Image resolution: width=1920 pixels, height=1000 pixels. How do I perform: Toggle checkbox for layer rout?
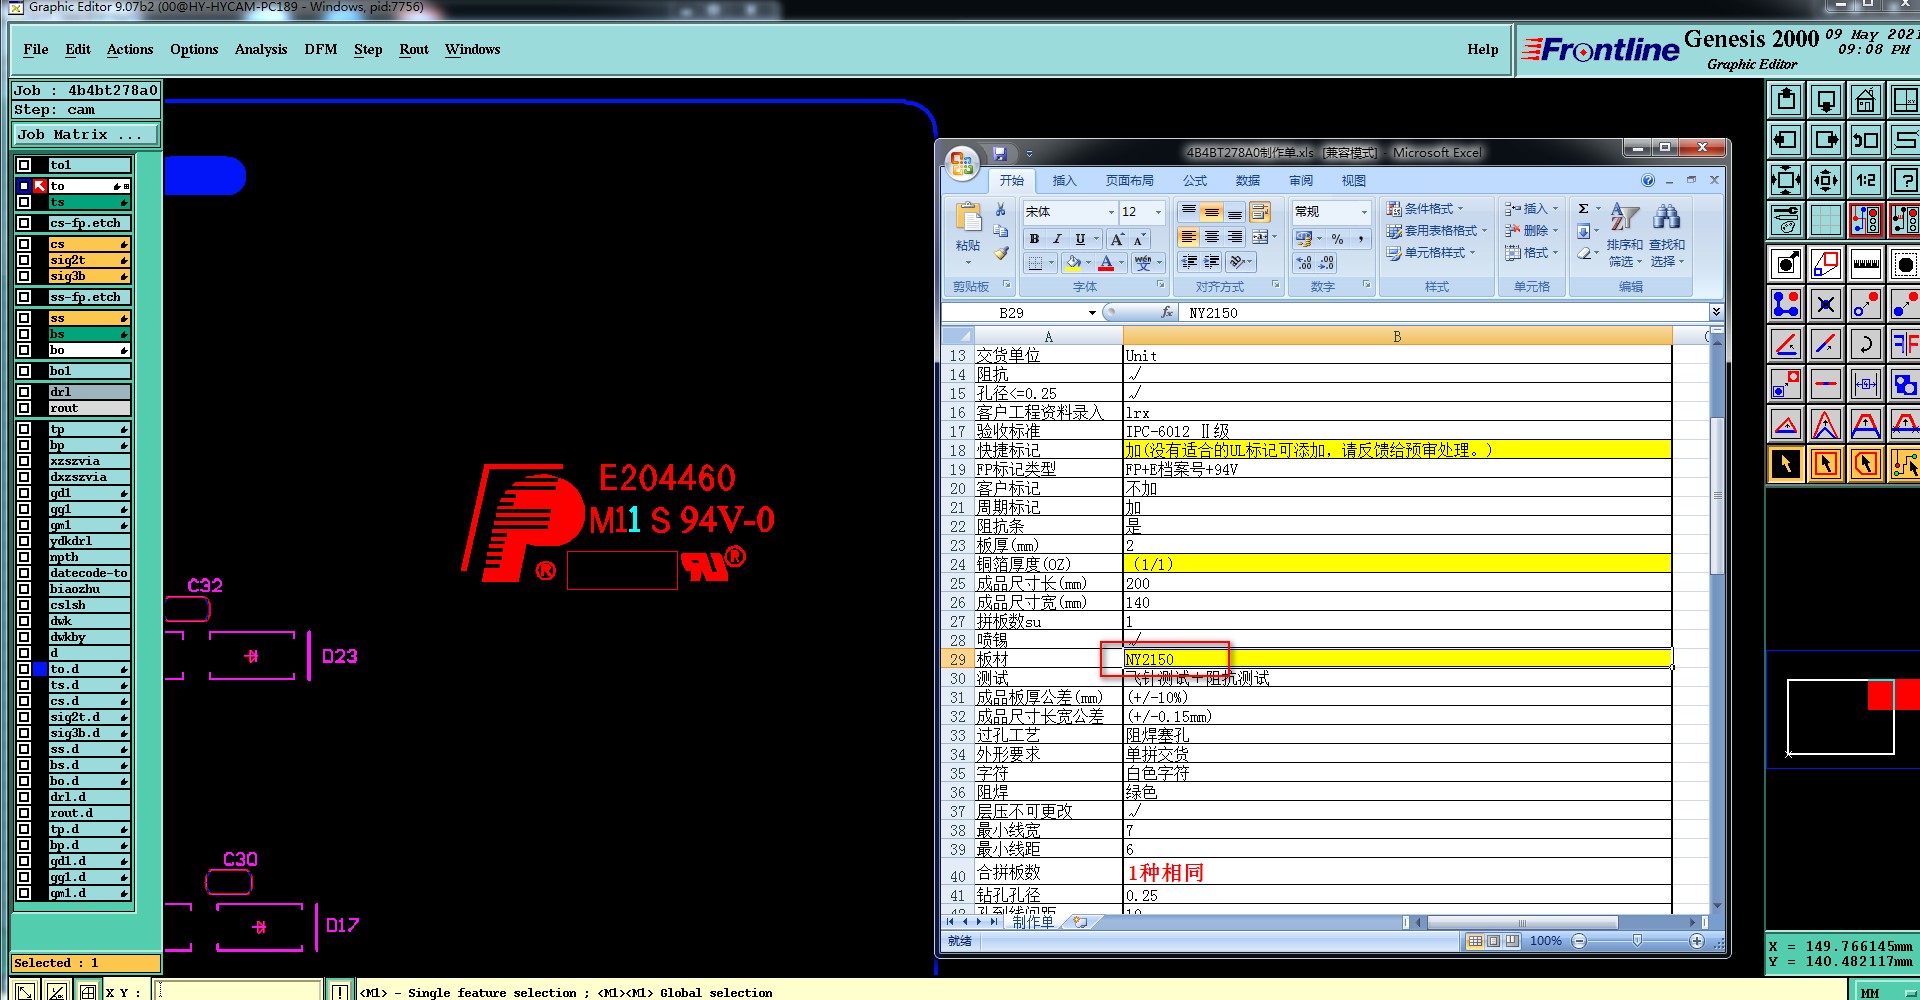click(x=24, y=408)
